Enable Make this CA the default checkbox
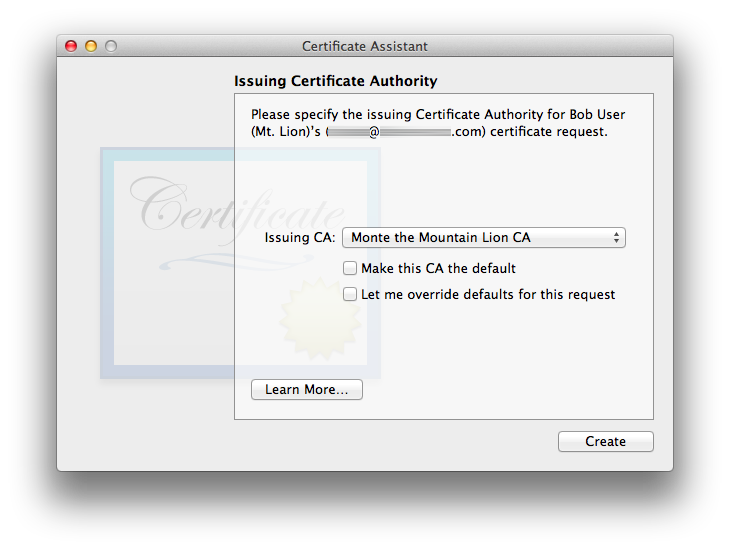The image size is (730, 550). (x=350, y=268)
